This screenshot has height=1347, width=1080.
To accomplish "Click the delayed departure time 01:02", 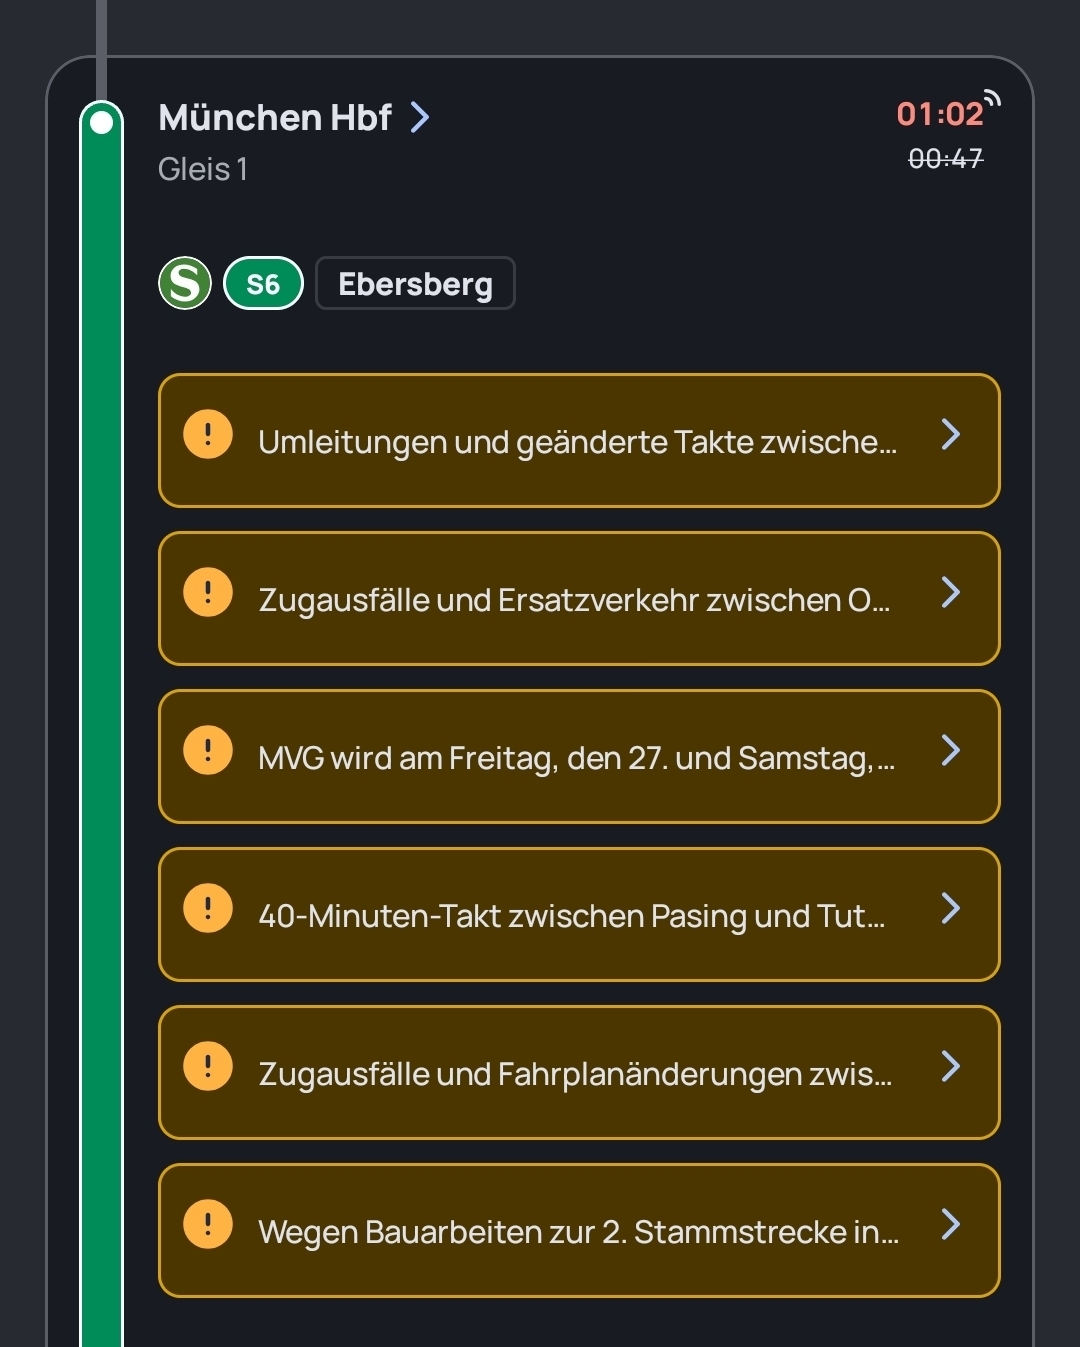I will (x=939, y=114).
